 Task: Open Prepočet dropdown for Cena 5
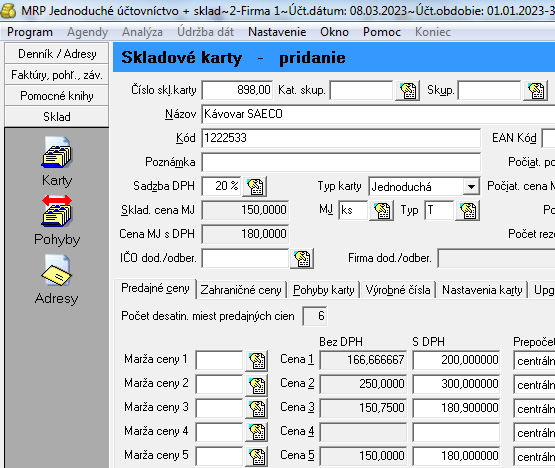click(x=534, y=456)
